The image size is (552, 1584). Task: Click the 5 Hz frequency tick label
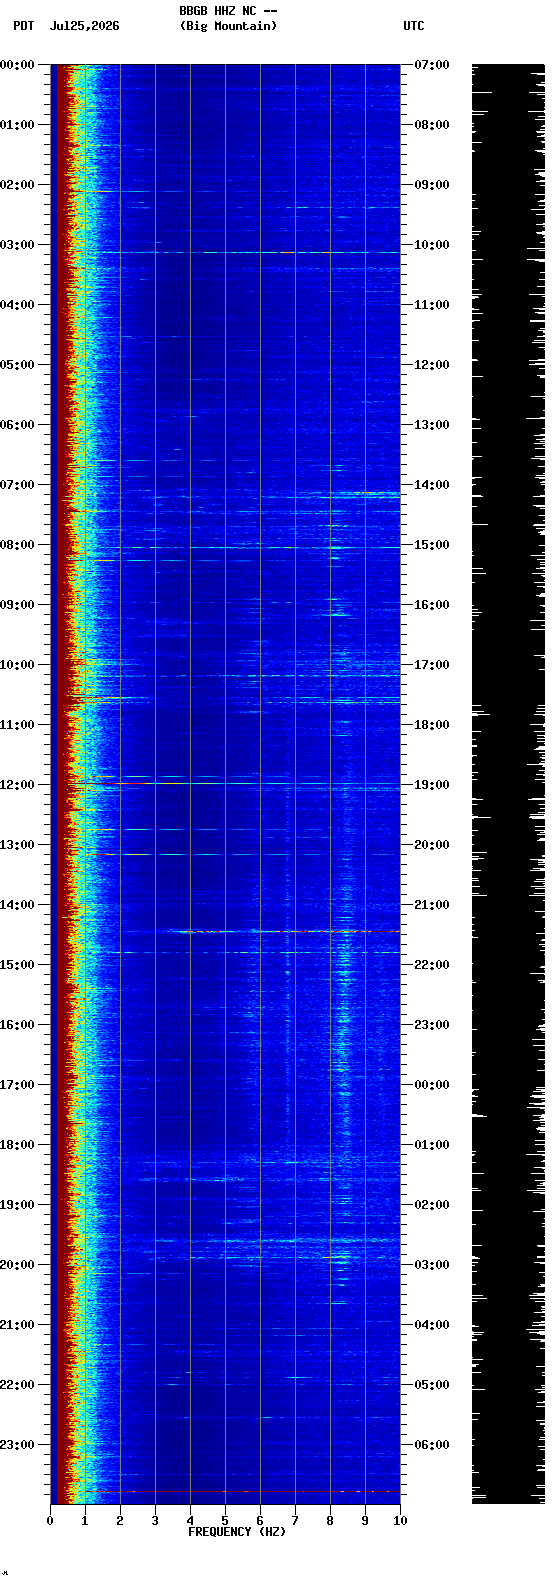coord(225,1521)
